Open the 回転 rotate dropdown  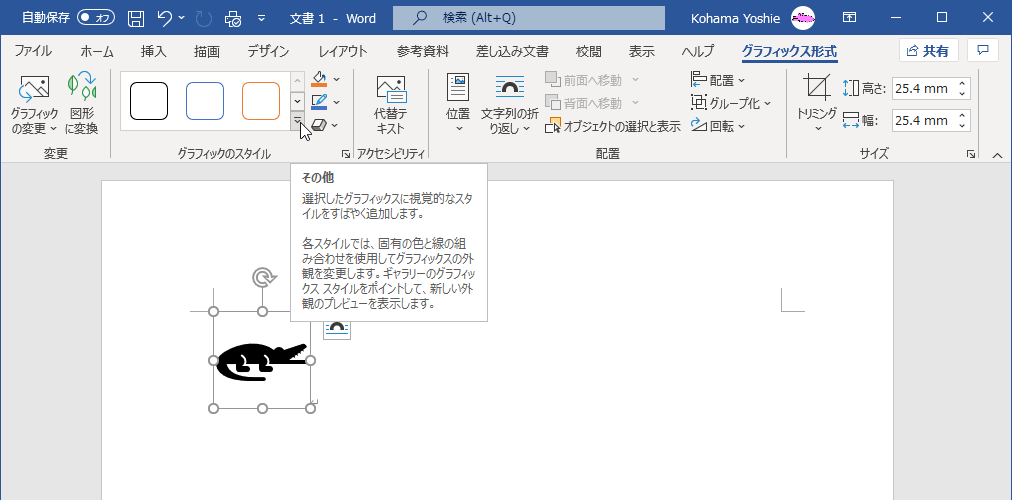718,126
